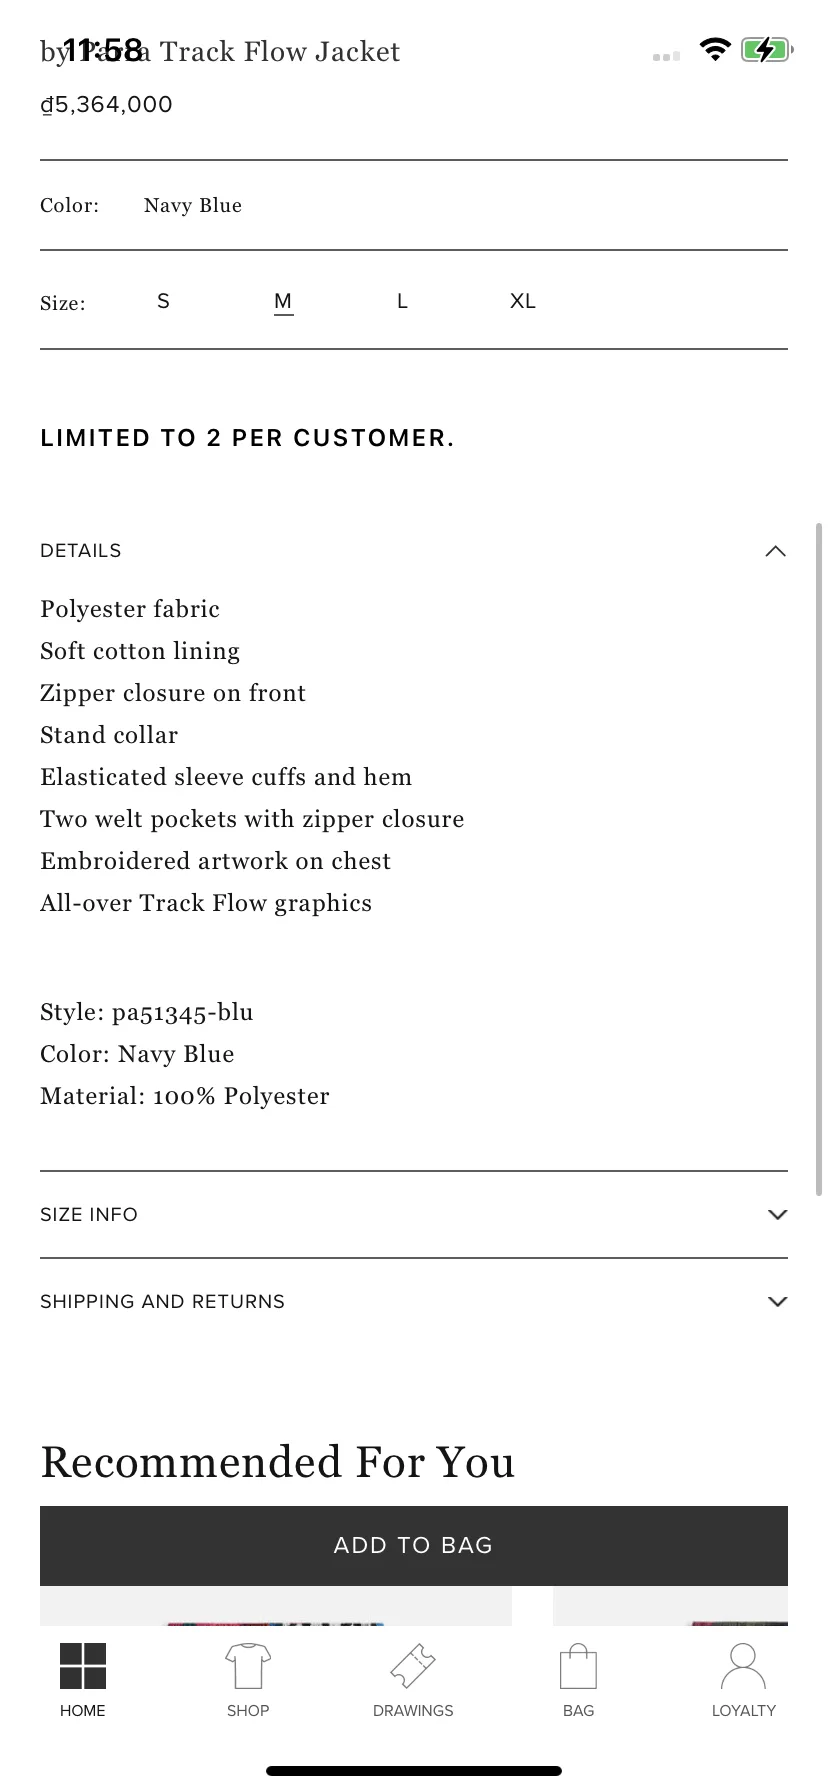The image size is (828, 1792).
Task: Tap the battery charging status icon
Action: 767,49
